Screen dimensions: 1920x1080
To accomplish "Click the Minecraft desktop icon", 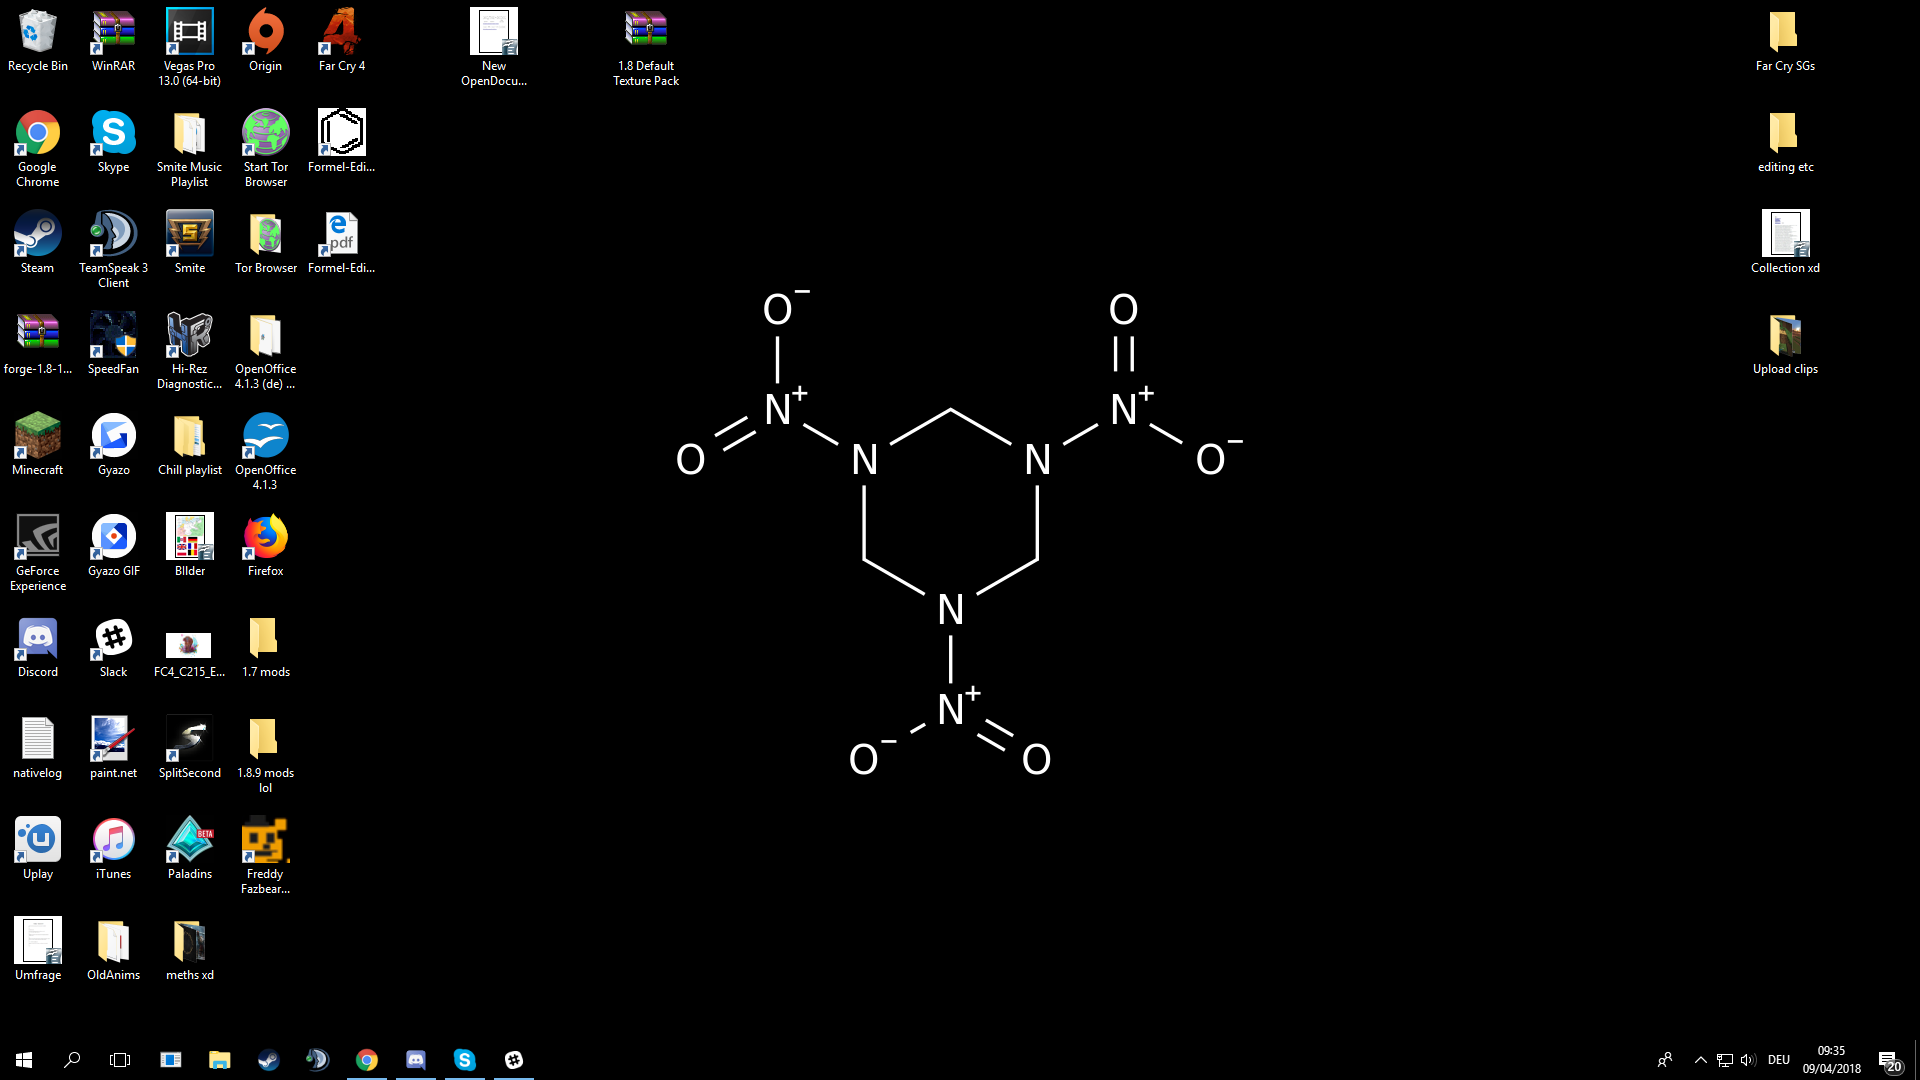I will tap(37, 437).
